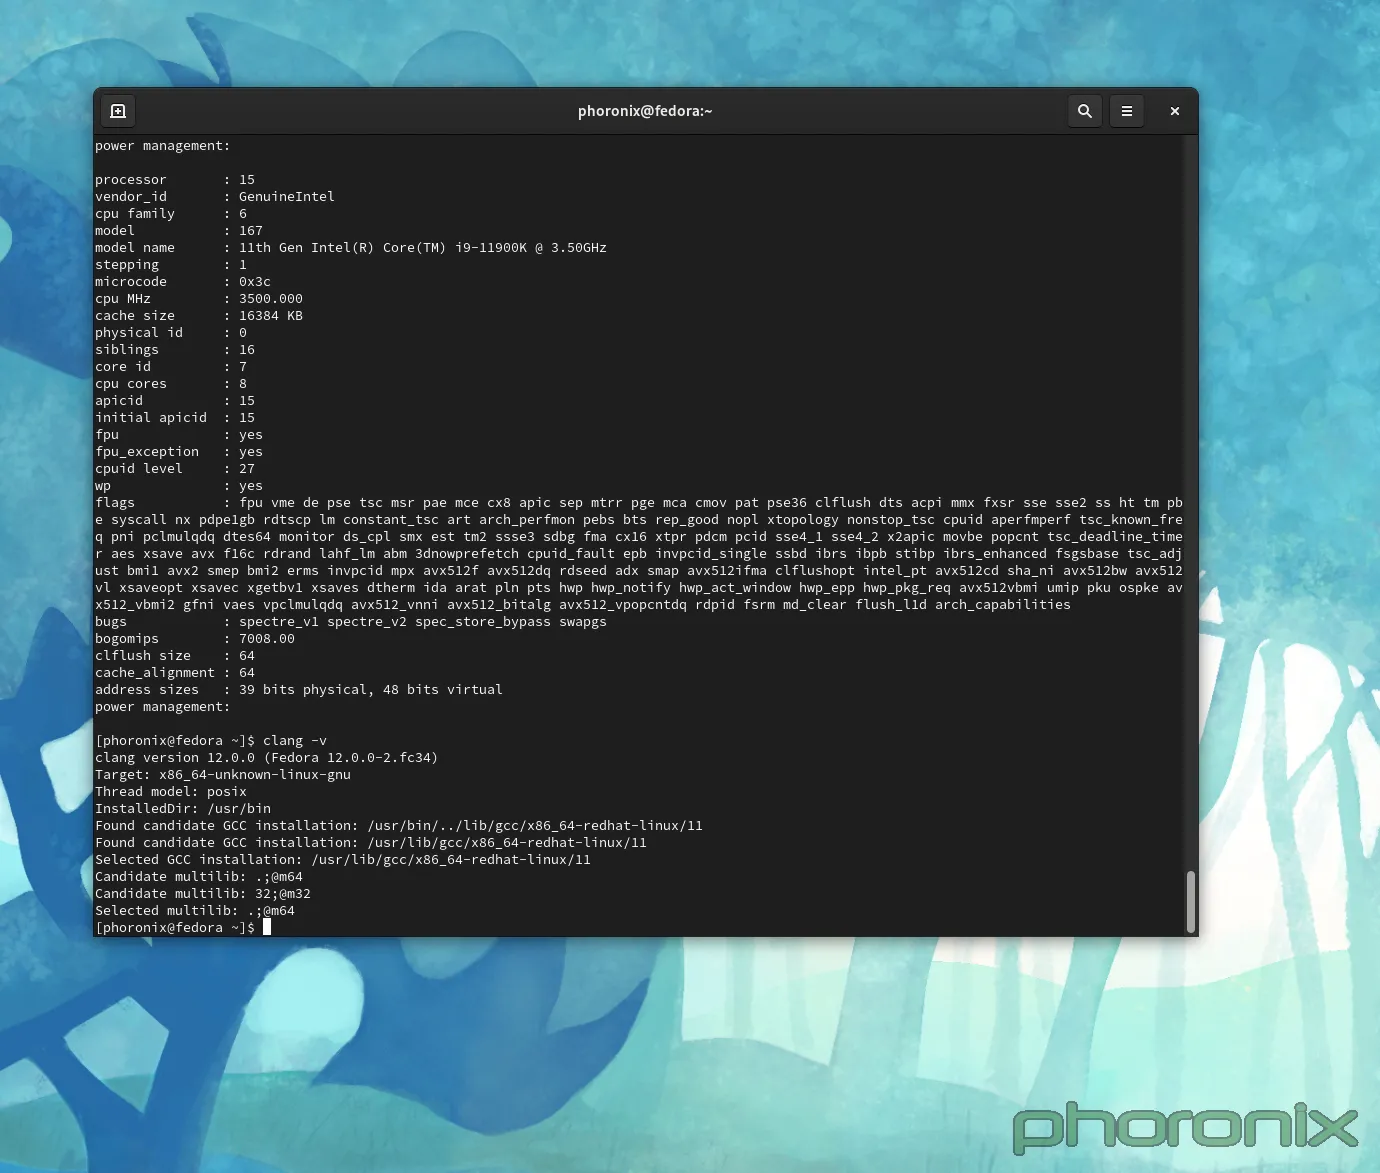Click the 'cpu MHz : 3500.000' line
This screenshot has width=1380, height=1173.
199,299
